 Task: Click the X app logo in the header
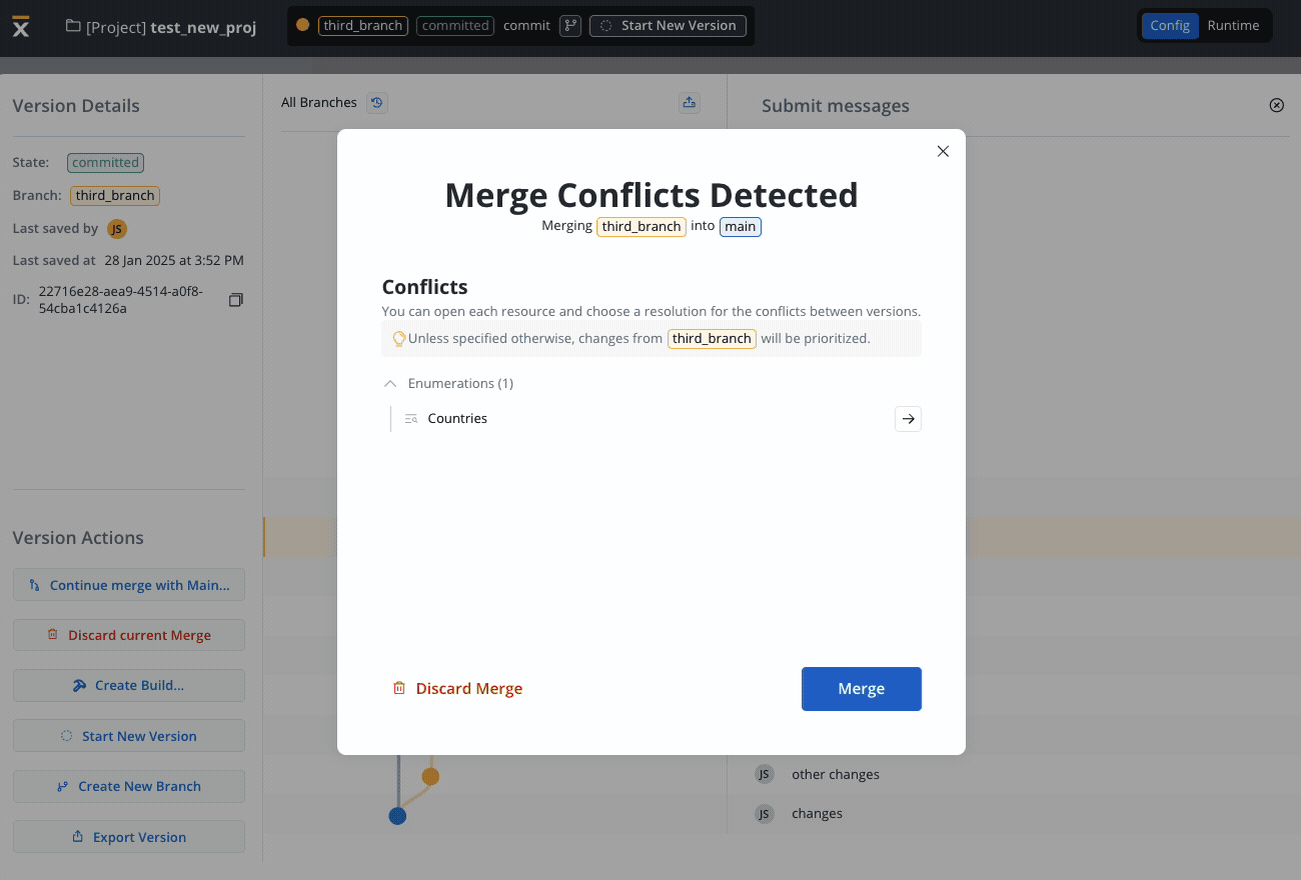[21, 27]
